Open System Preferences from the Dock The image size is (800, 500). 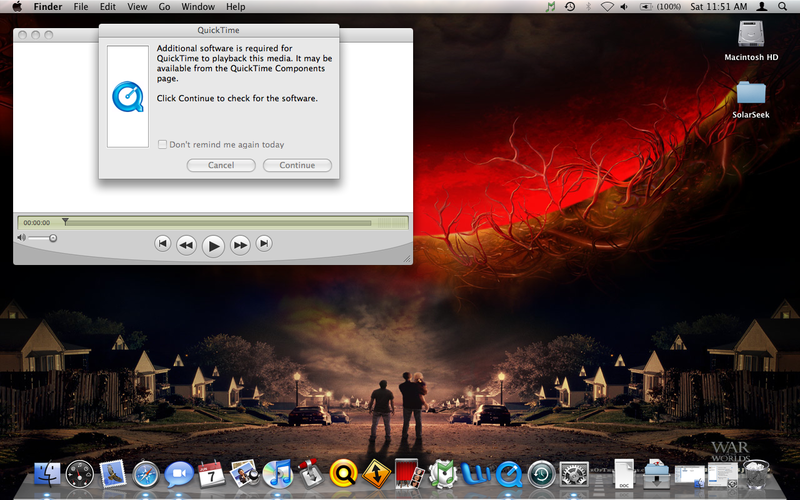(574, 474)
